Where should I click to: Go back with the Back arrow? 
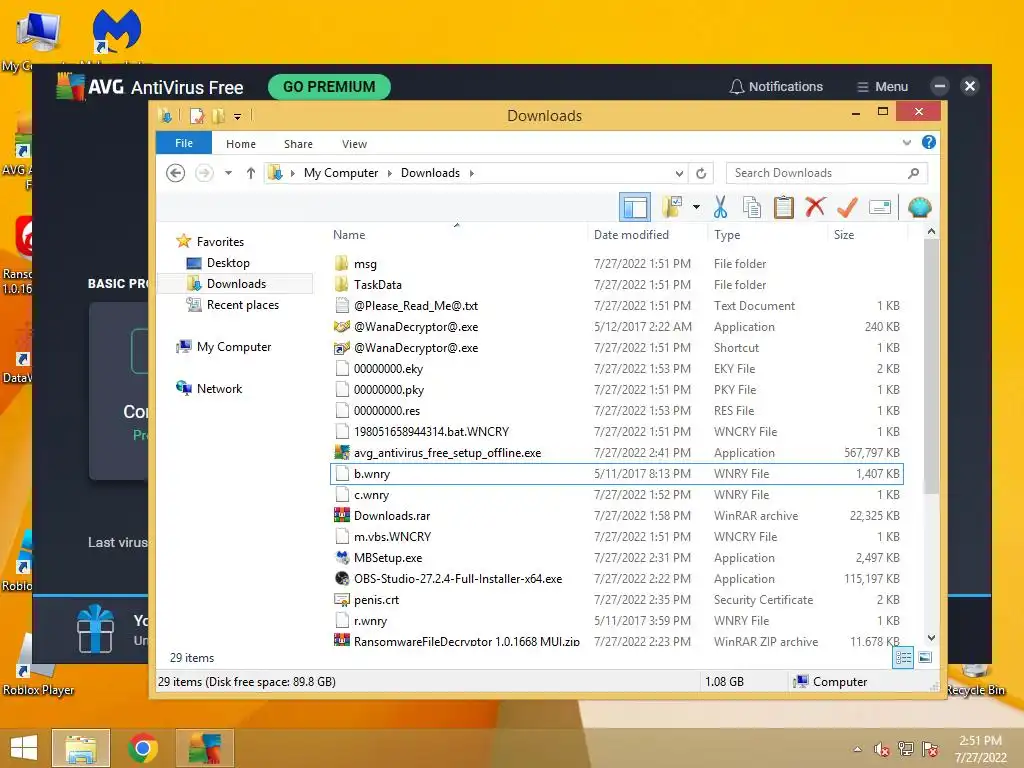click(175, 173)
